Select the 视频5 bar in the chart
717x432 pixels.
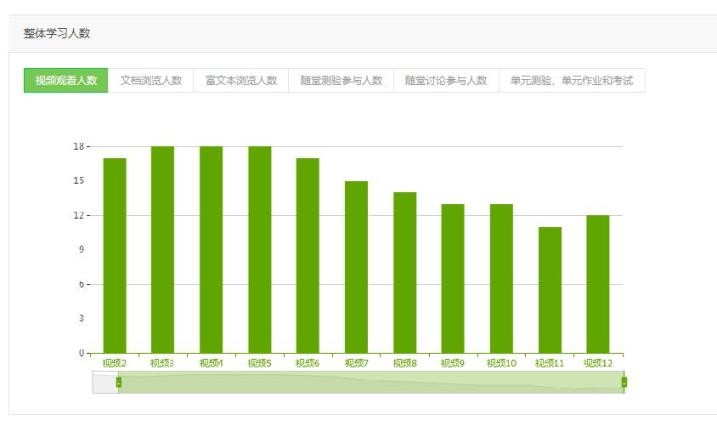(259, 250)
